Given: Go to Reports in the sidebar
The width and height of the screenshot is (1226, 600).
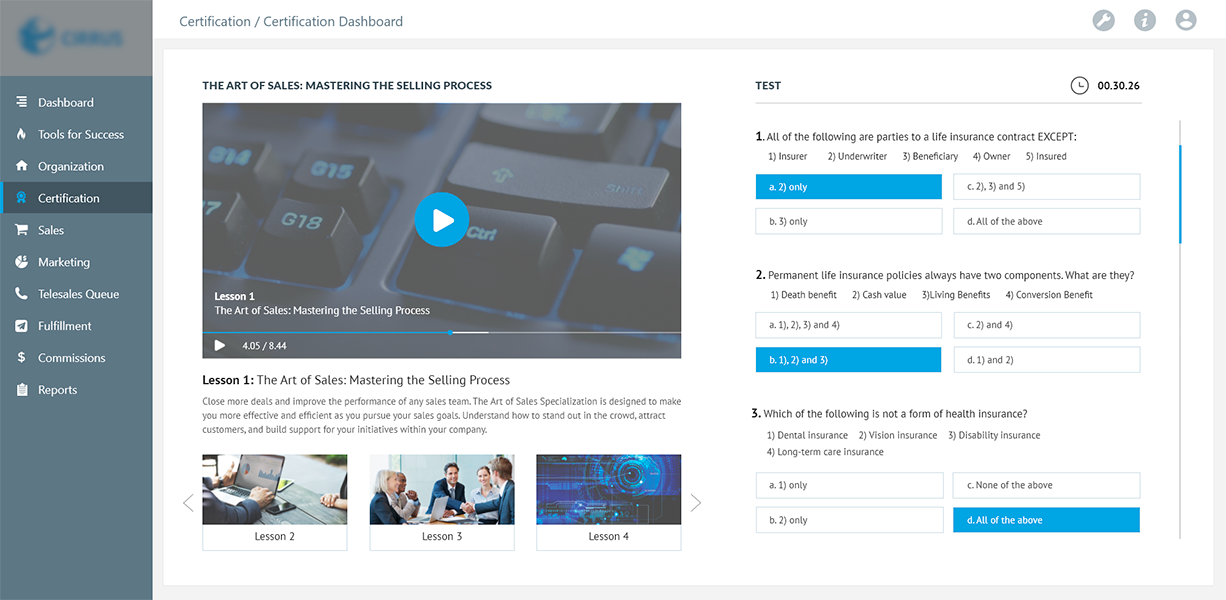Looking at the screenshot, I should pyautogui.click(x=57, y=390).
